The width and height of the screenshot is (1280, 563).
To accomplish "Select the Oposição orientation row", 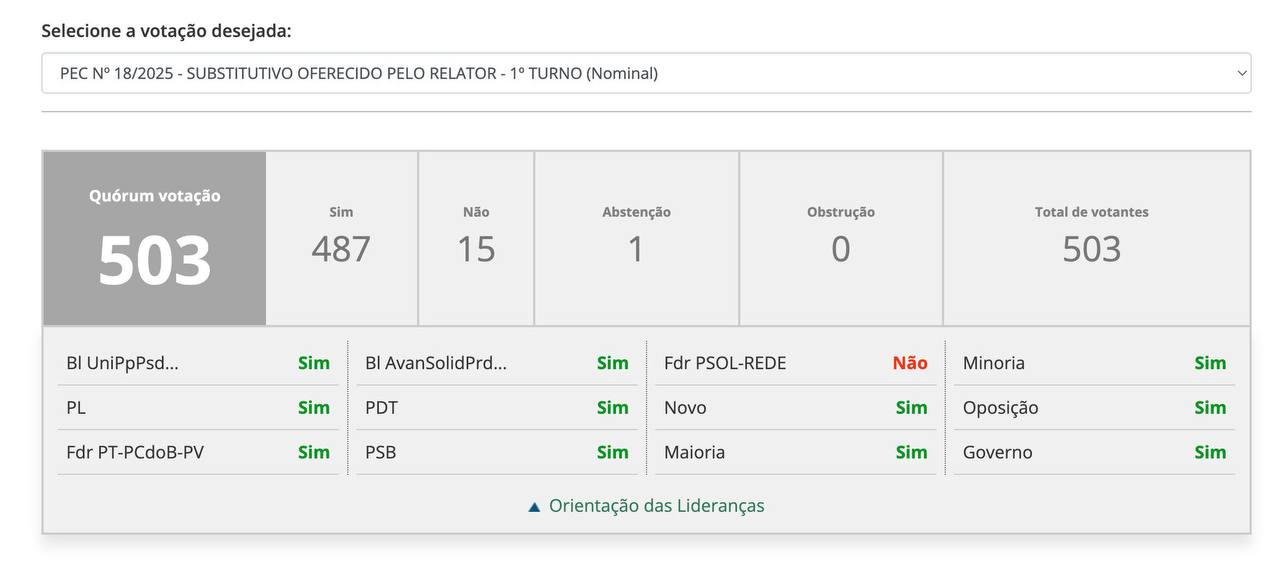I will point(1094,408).
